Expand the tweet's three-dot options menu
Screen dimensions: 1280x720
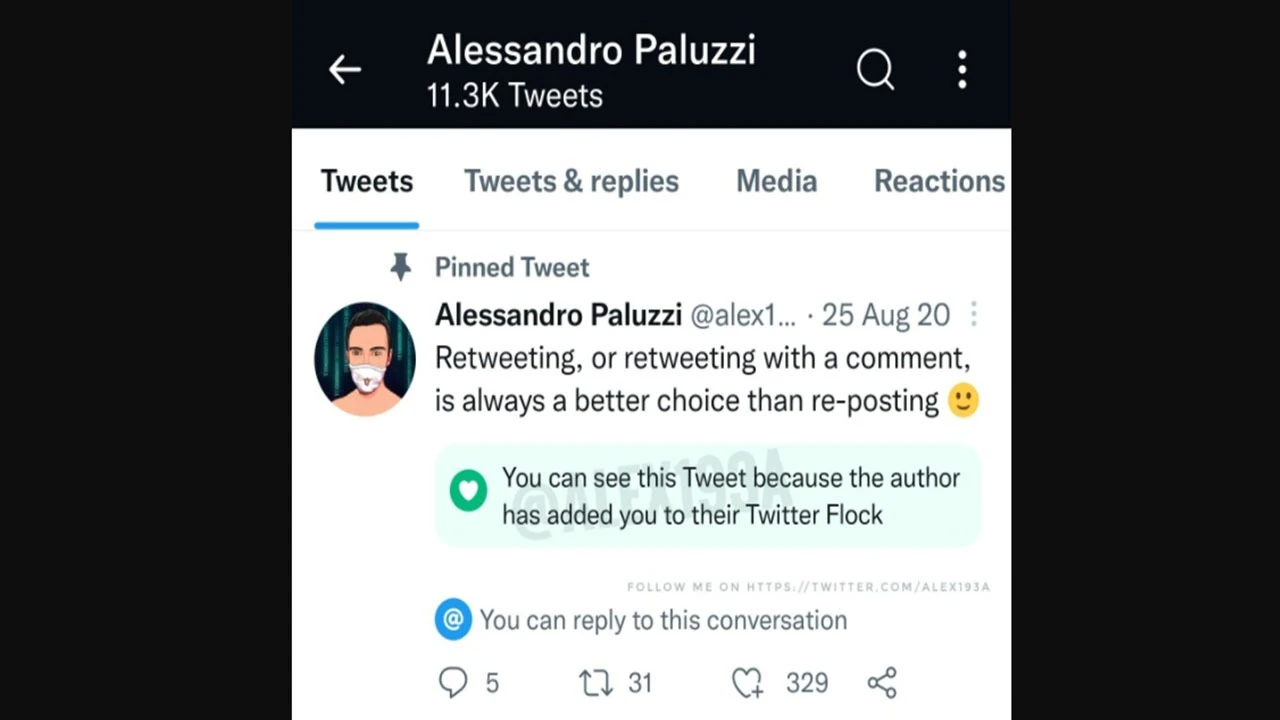click(973, 316)
